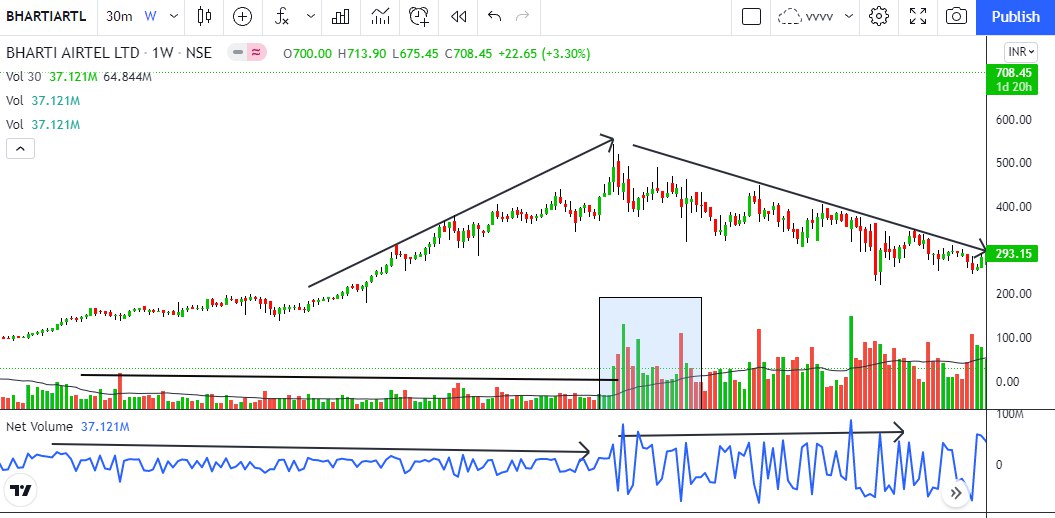Toggle the pink approximate-data indicator
This screenshot has width=1055, height=518.
pos(256,52)
